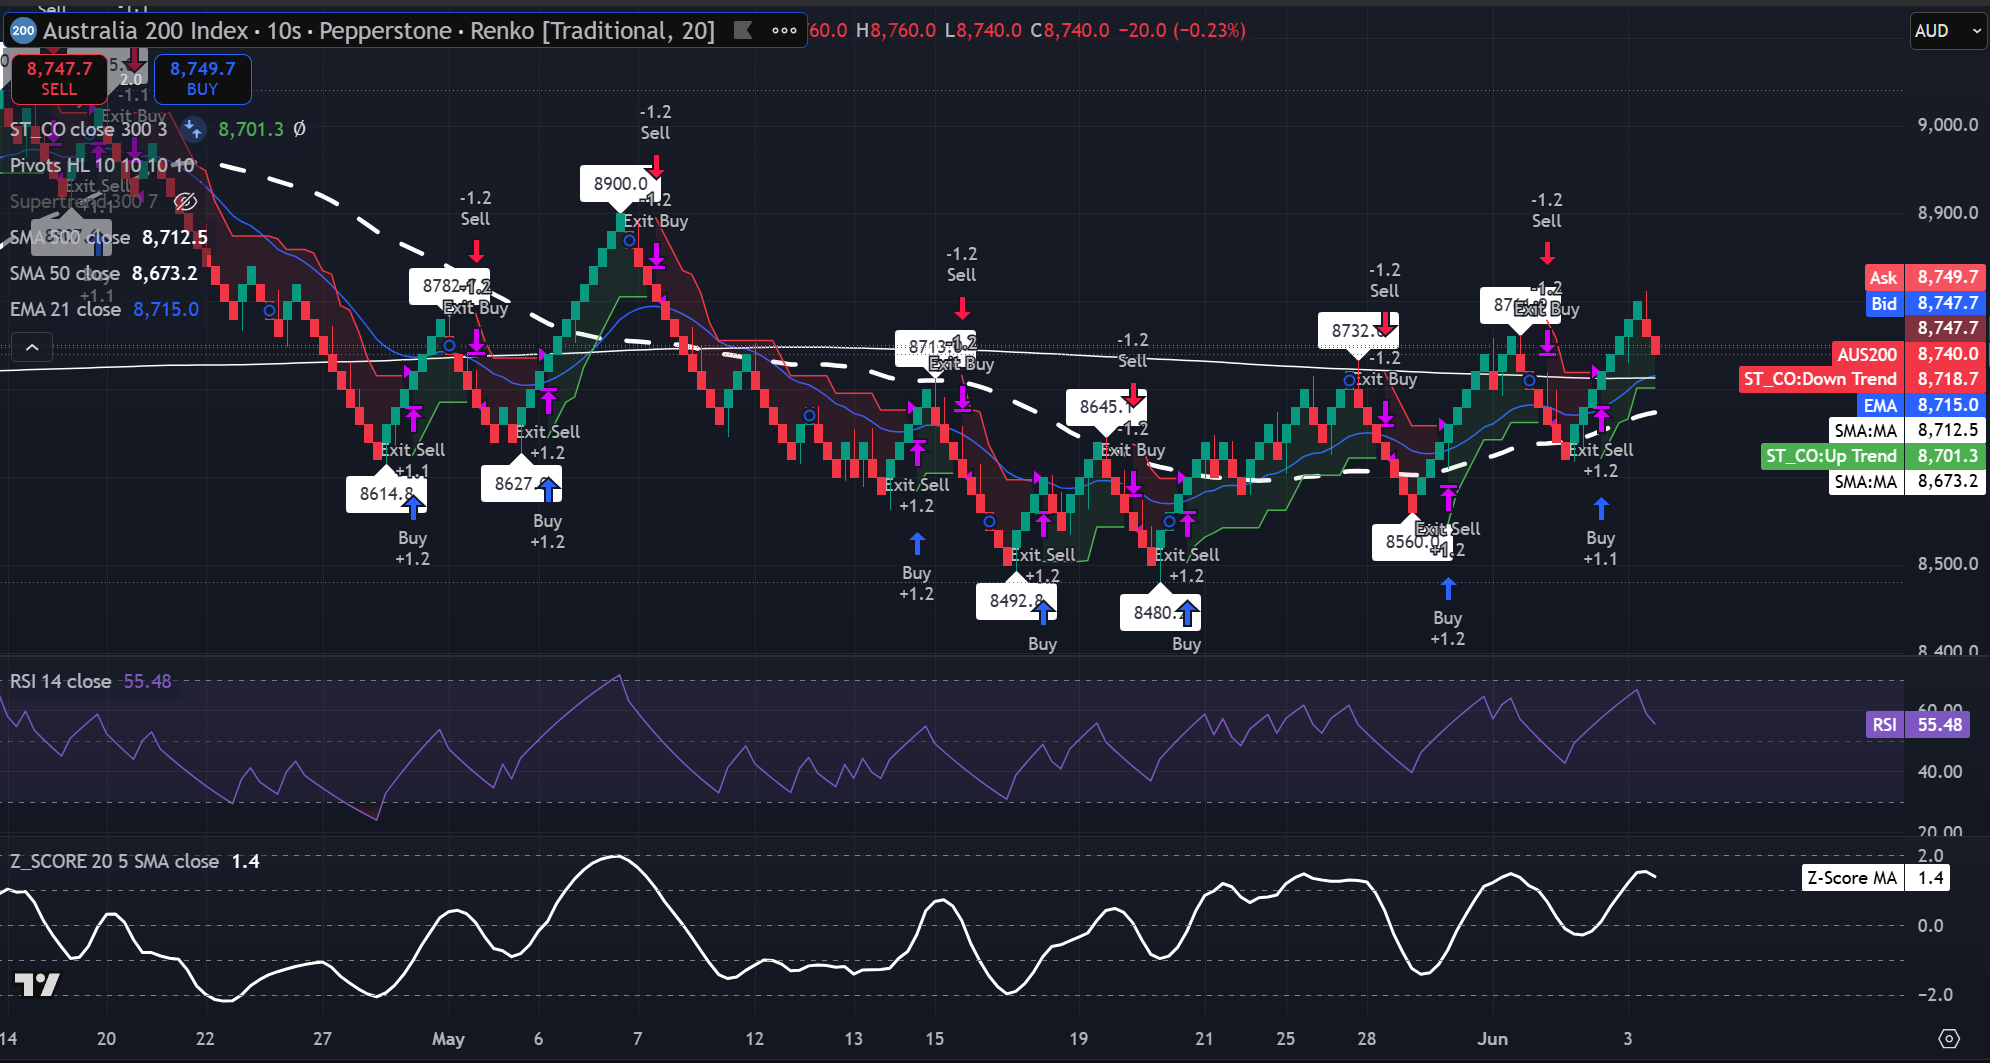Click the blue BUY 8,749.7 button

202,79
